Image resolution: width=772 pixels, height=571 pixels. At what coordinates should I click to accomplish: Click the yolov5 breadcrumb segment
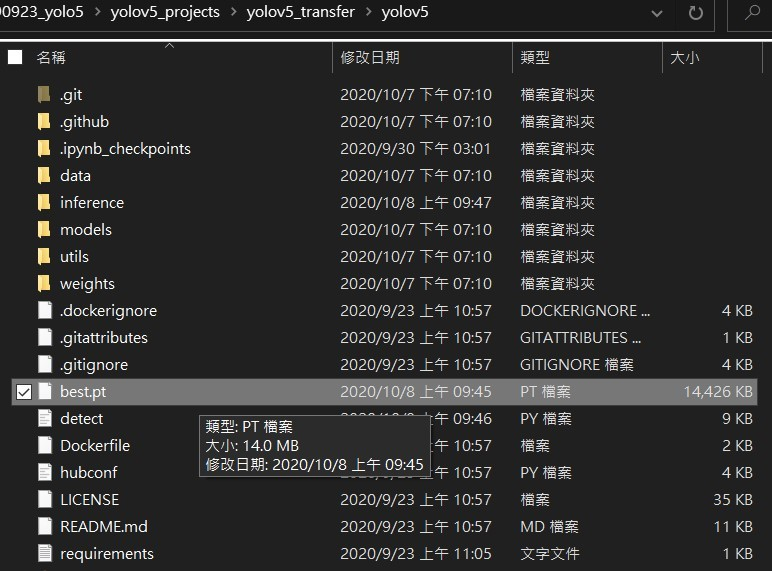405,12
